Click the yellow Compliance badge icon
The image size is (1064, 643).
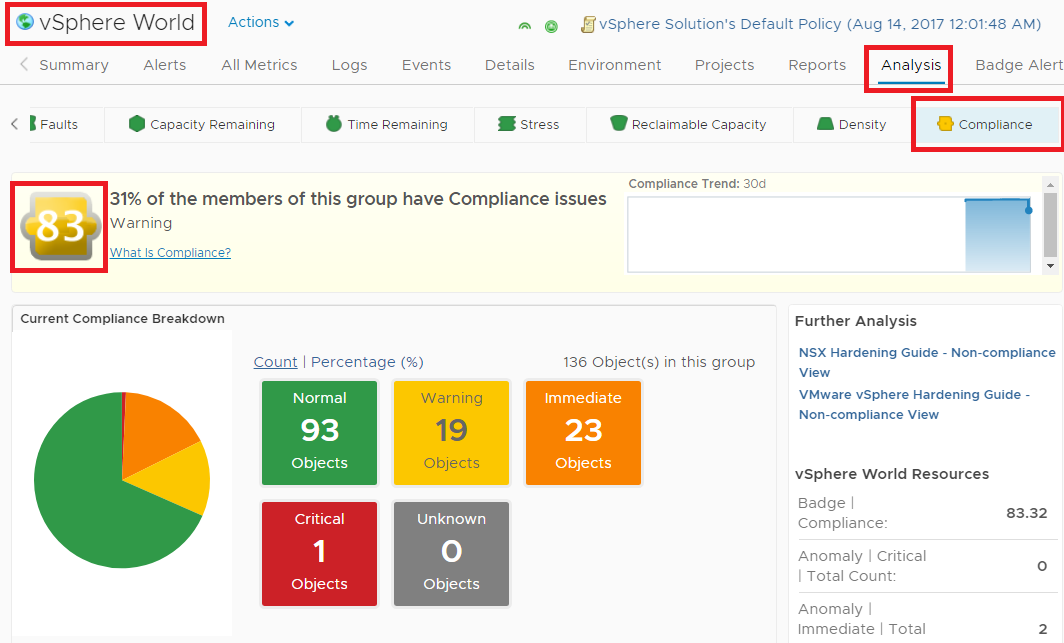tap(945, 123)
